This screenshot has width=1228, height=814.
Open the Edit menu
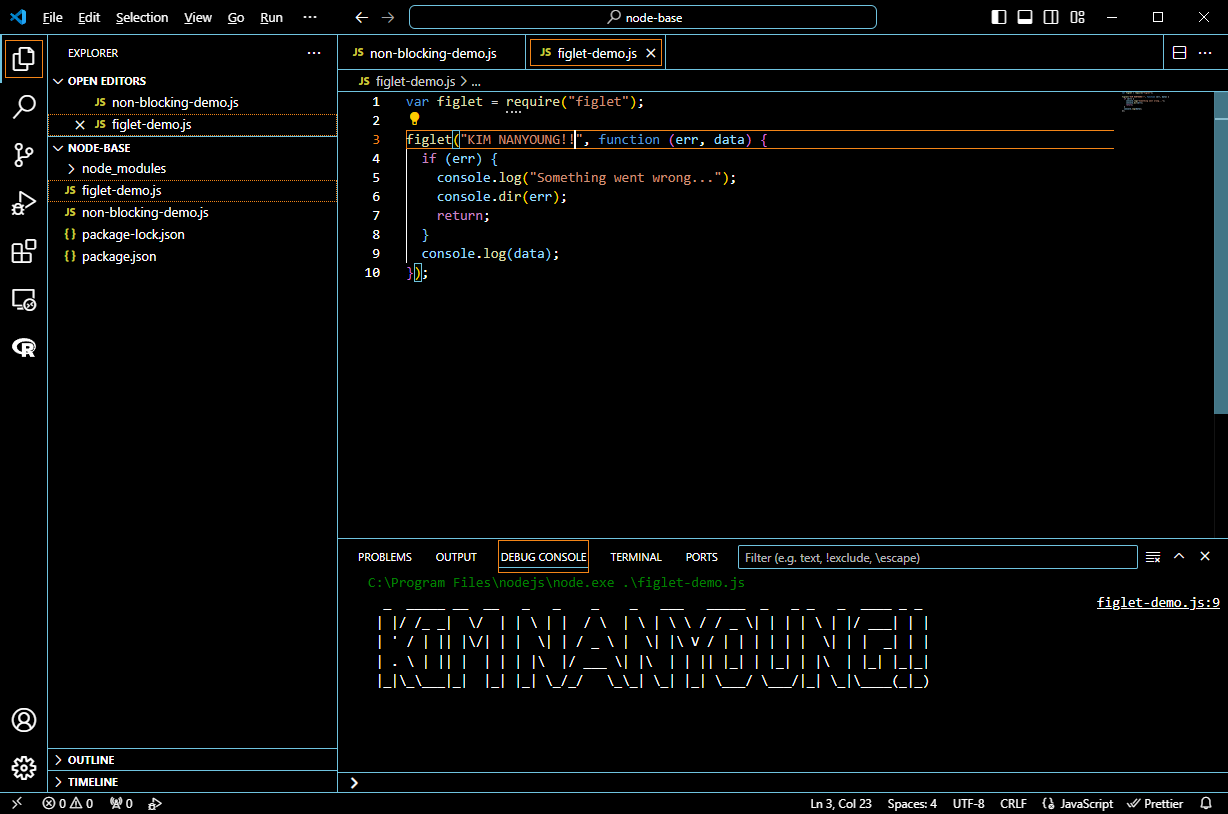click(x=89, y=17)
